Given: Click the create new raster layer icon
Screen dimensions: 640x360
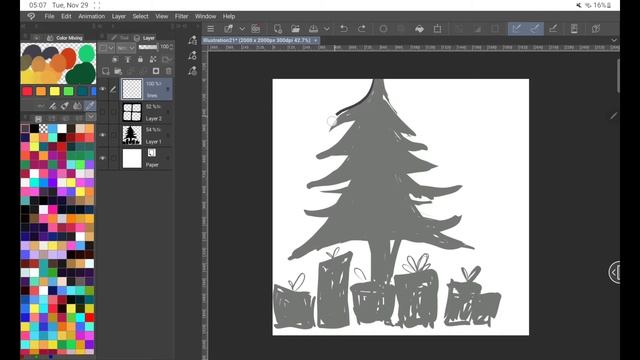Looking at the screenshot, I should coord(106,71).
